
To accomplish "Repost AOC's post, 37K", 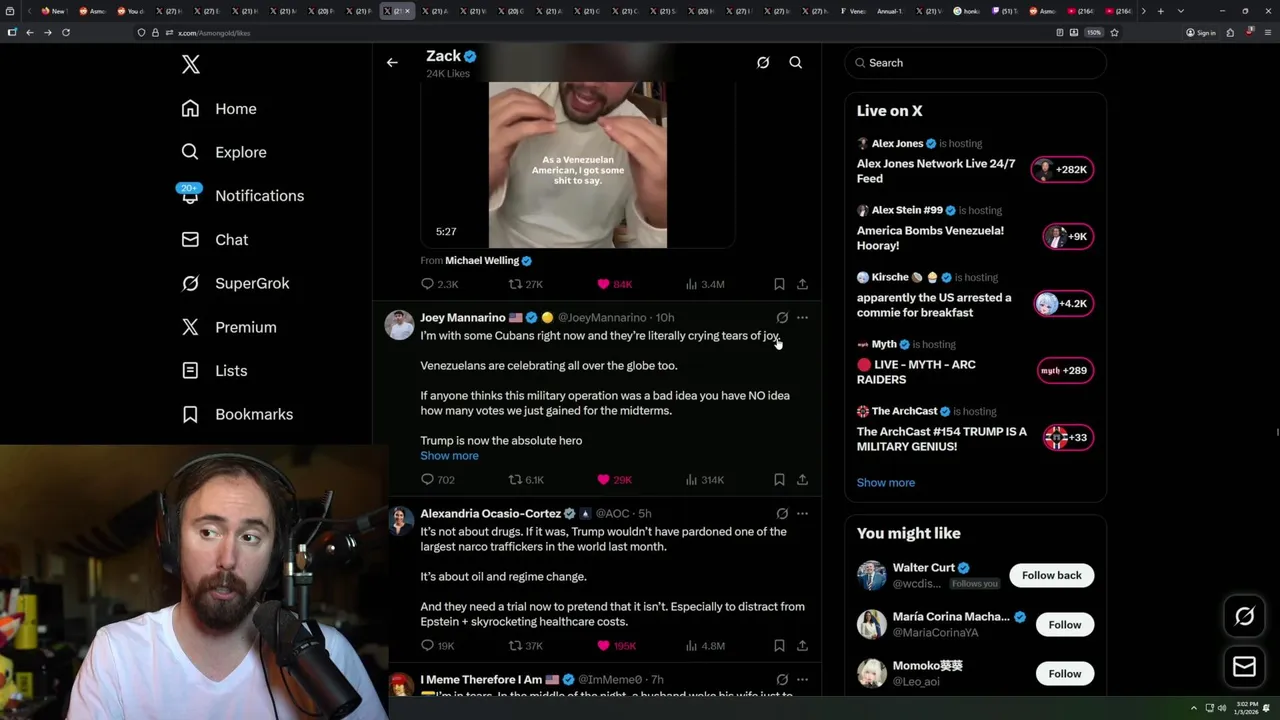I will tap(526, 646).
